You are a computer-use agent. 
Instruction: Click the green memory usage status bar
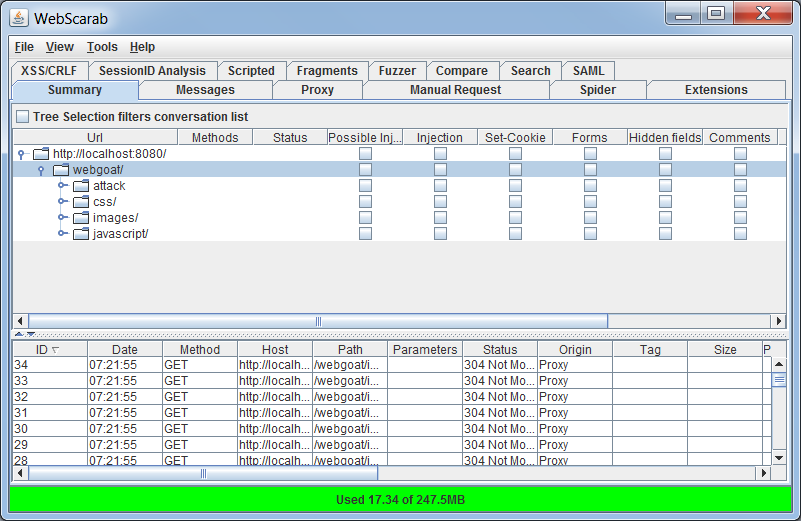tap(400, 500)
